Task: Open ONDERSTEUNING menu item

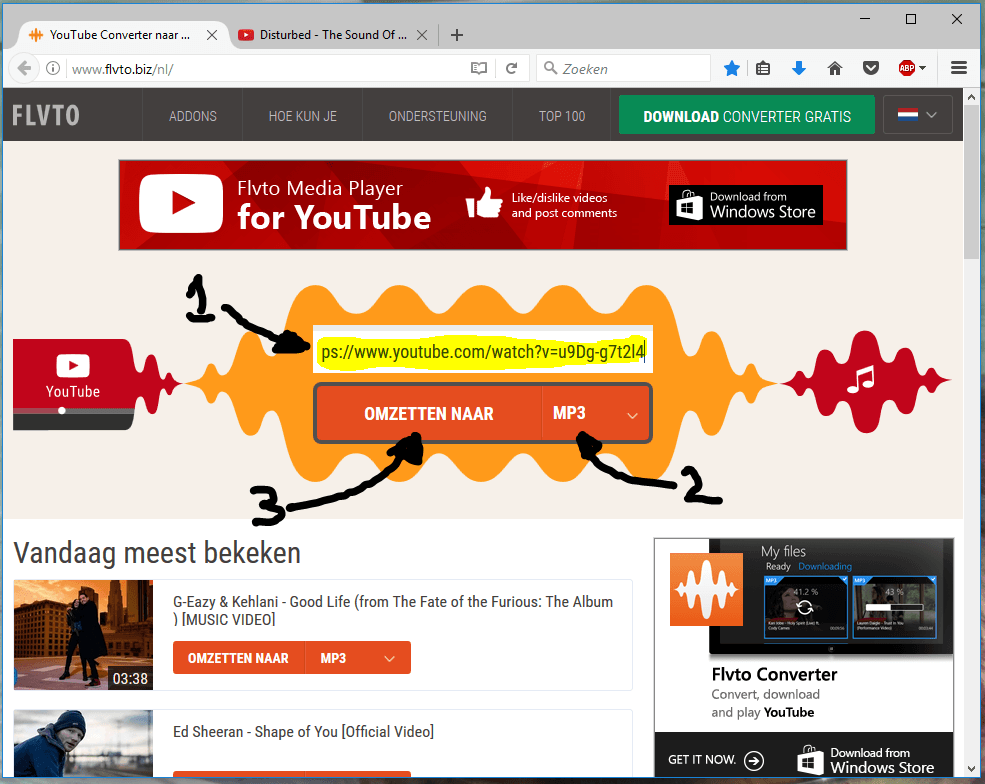Action: point(437,116)
